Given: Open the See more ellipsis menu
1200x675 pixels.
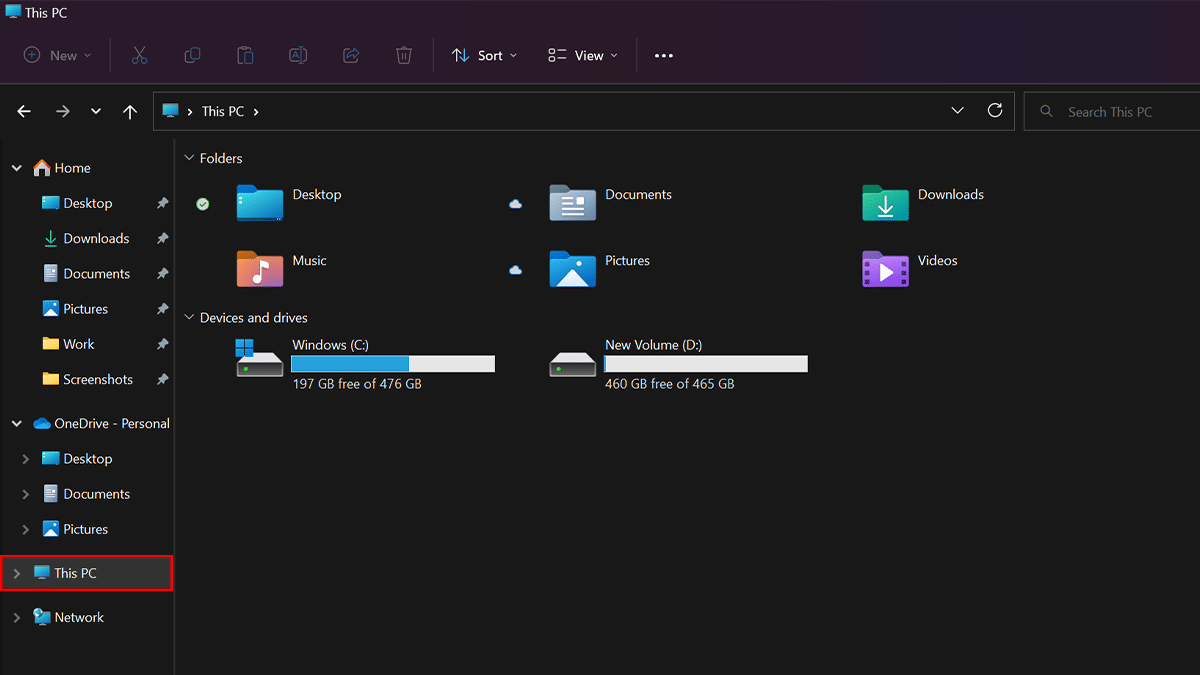Looking at the screenshot, I should pyautogui.click(x=664, y=56).
